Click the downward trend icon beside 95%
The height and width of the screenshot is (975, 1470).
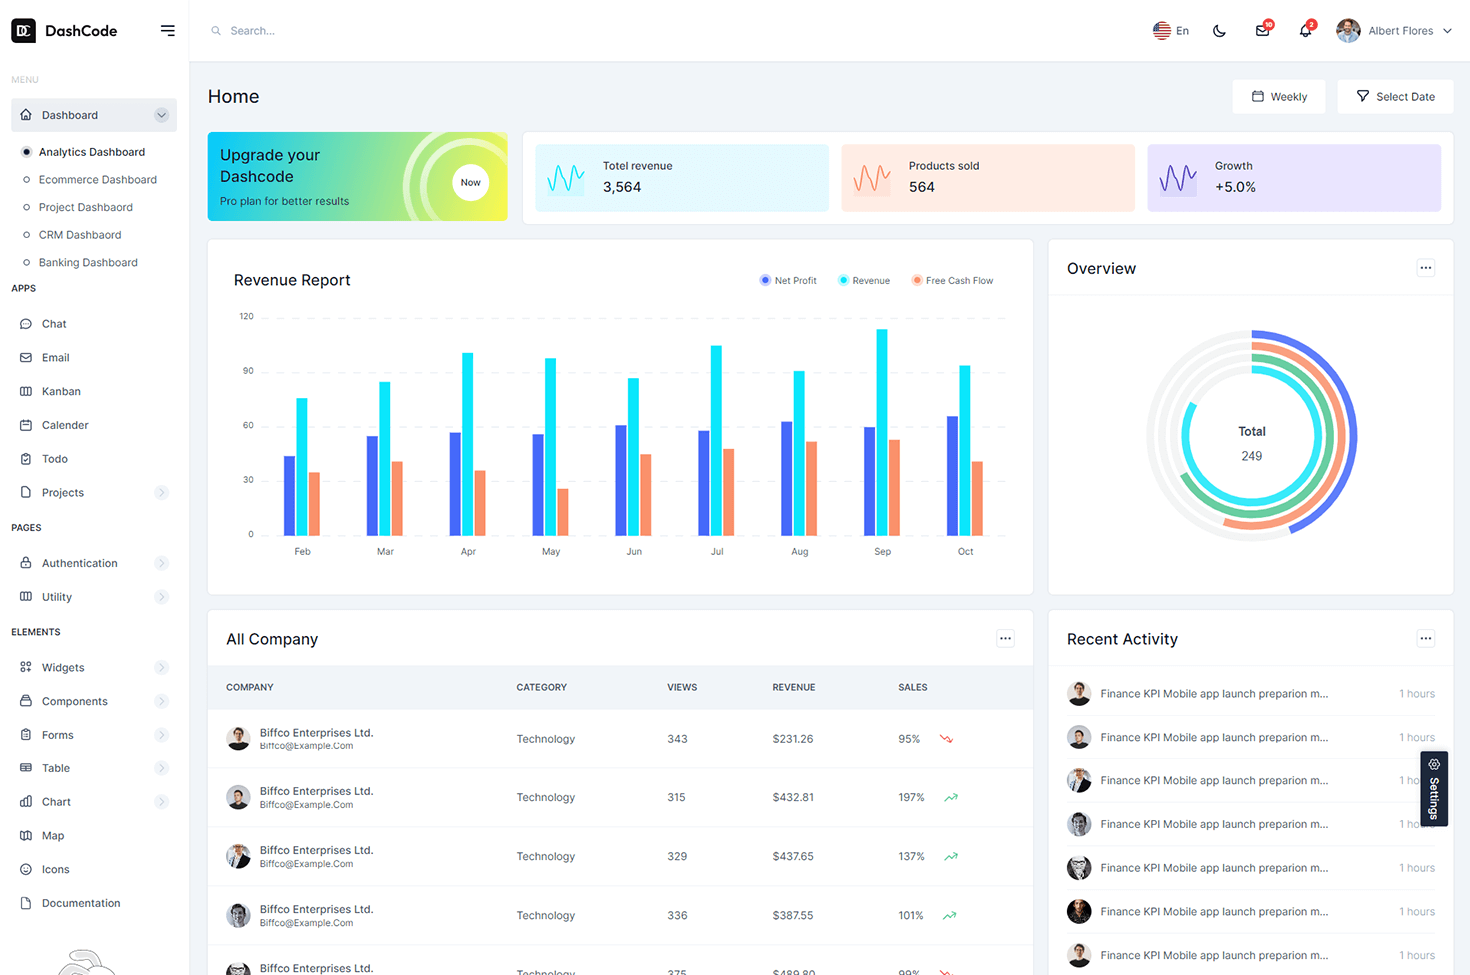[946, 739]
